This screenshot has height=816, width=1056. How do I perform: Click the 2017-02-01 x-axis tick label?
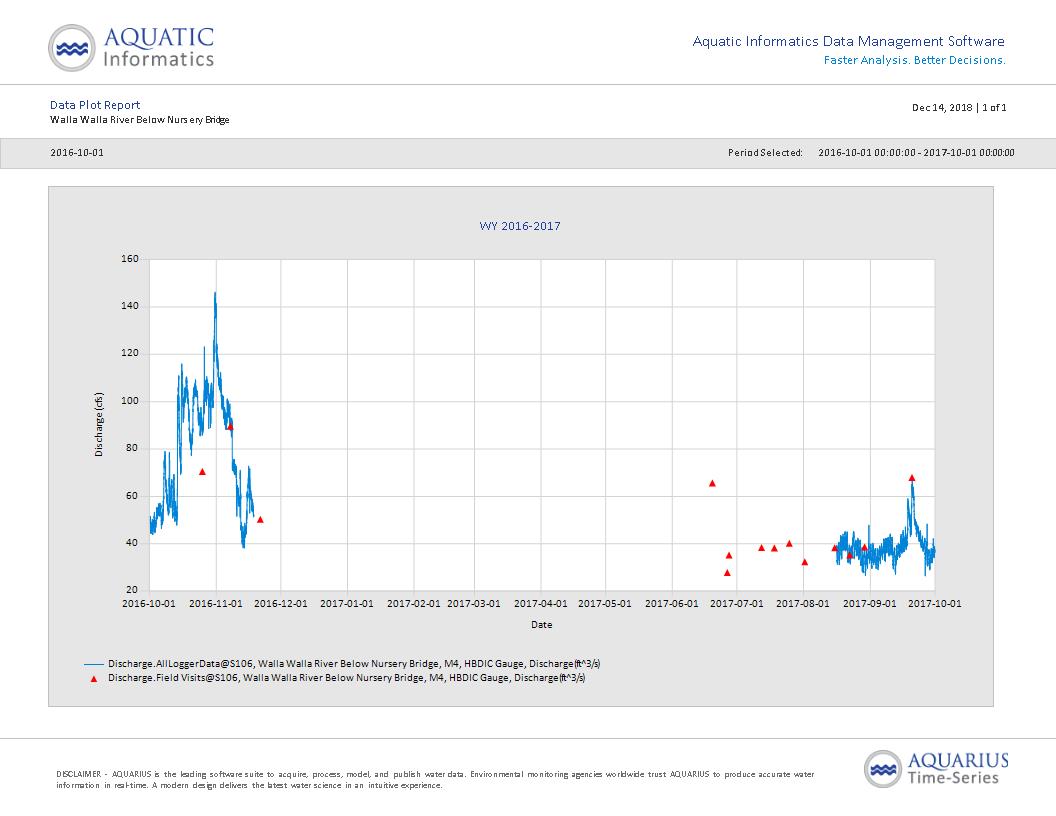(414, 604)
